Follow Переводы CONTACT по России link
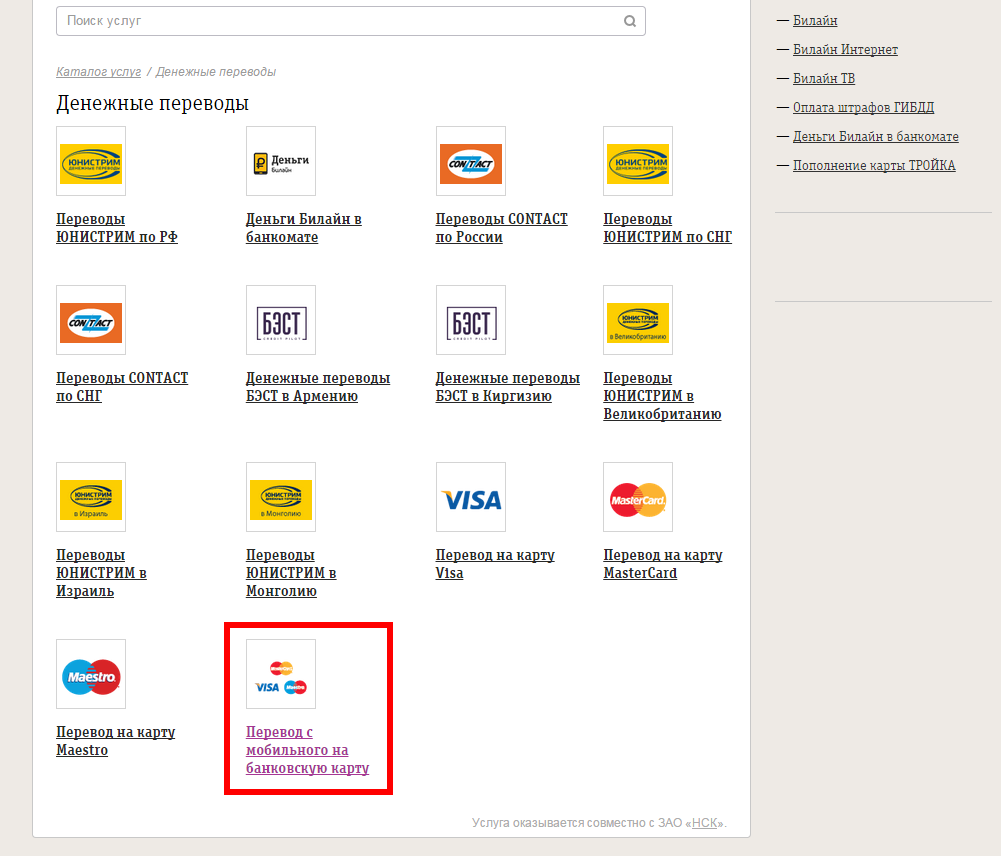The height and width of the screenshot is (856, 1001). pyautogui.click(x=502, y=228)
